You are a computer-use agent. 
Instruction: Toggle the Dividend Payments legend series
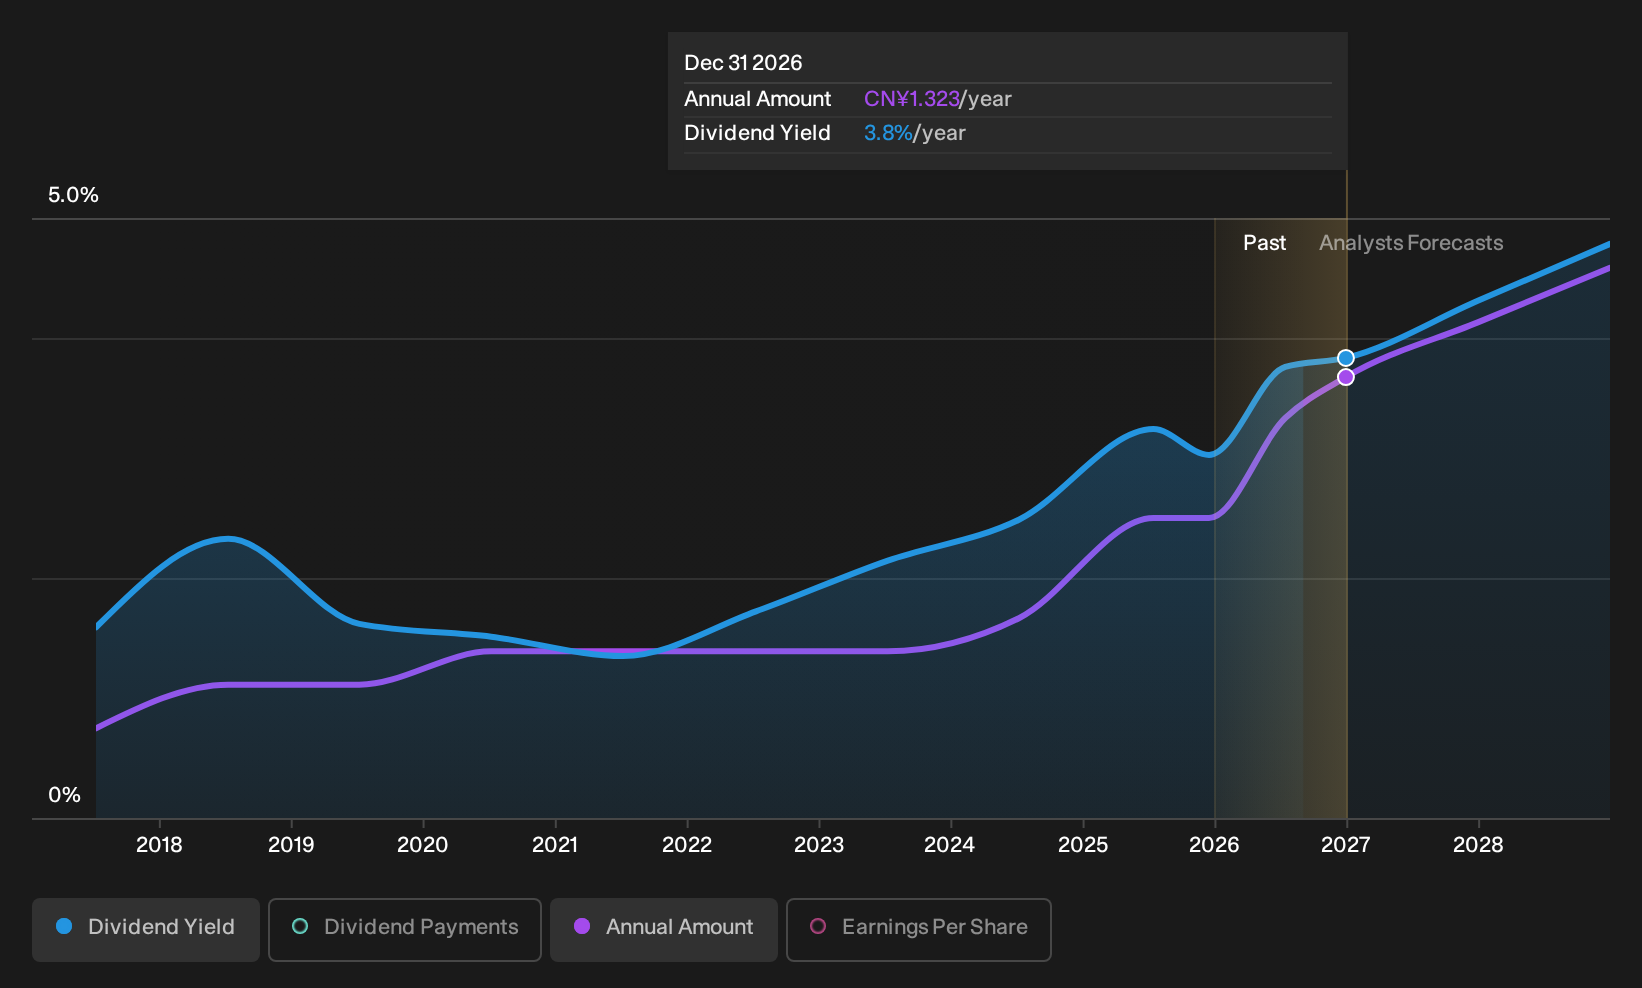[405, 930]
